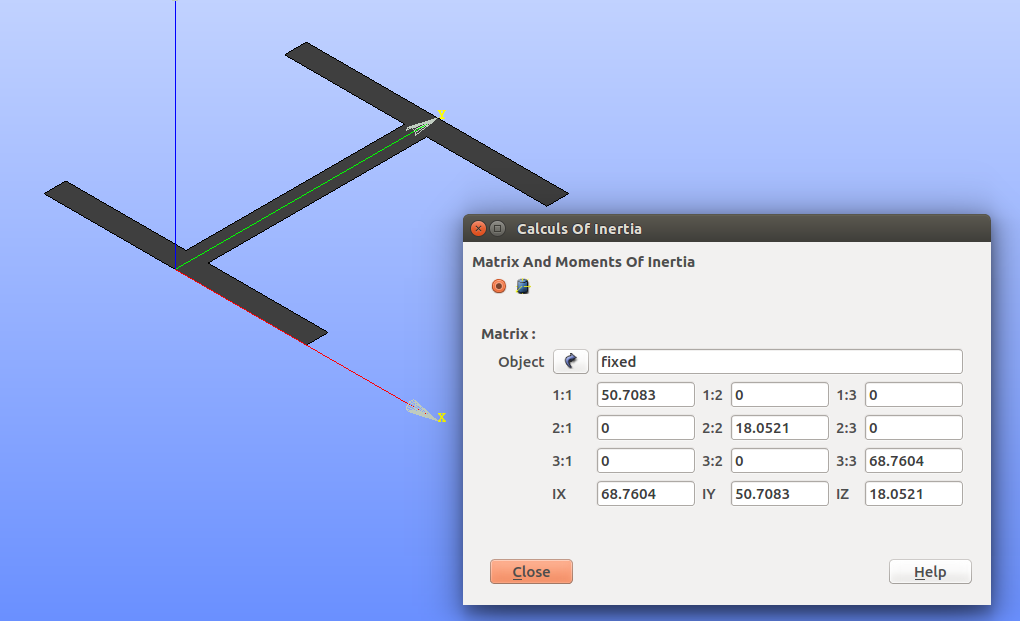This screenshot has height=621, width=1020.
Task: Click the 1:3 matrix field
Action: tap(913, 394)
